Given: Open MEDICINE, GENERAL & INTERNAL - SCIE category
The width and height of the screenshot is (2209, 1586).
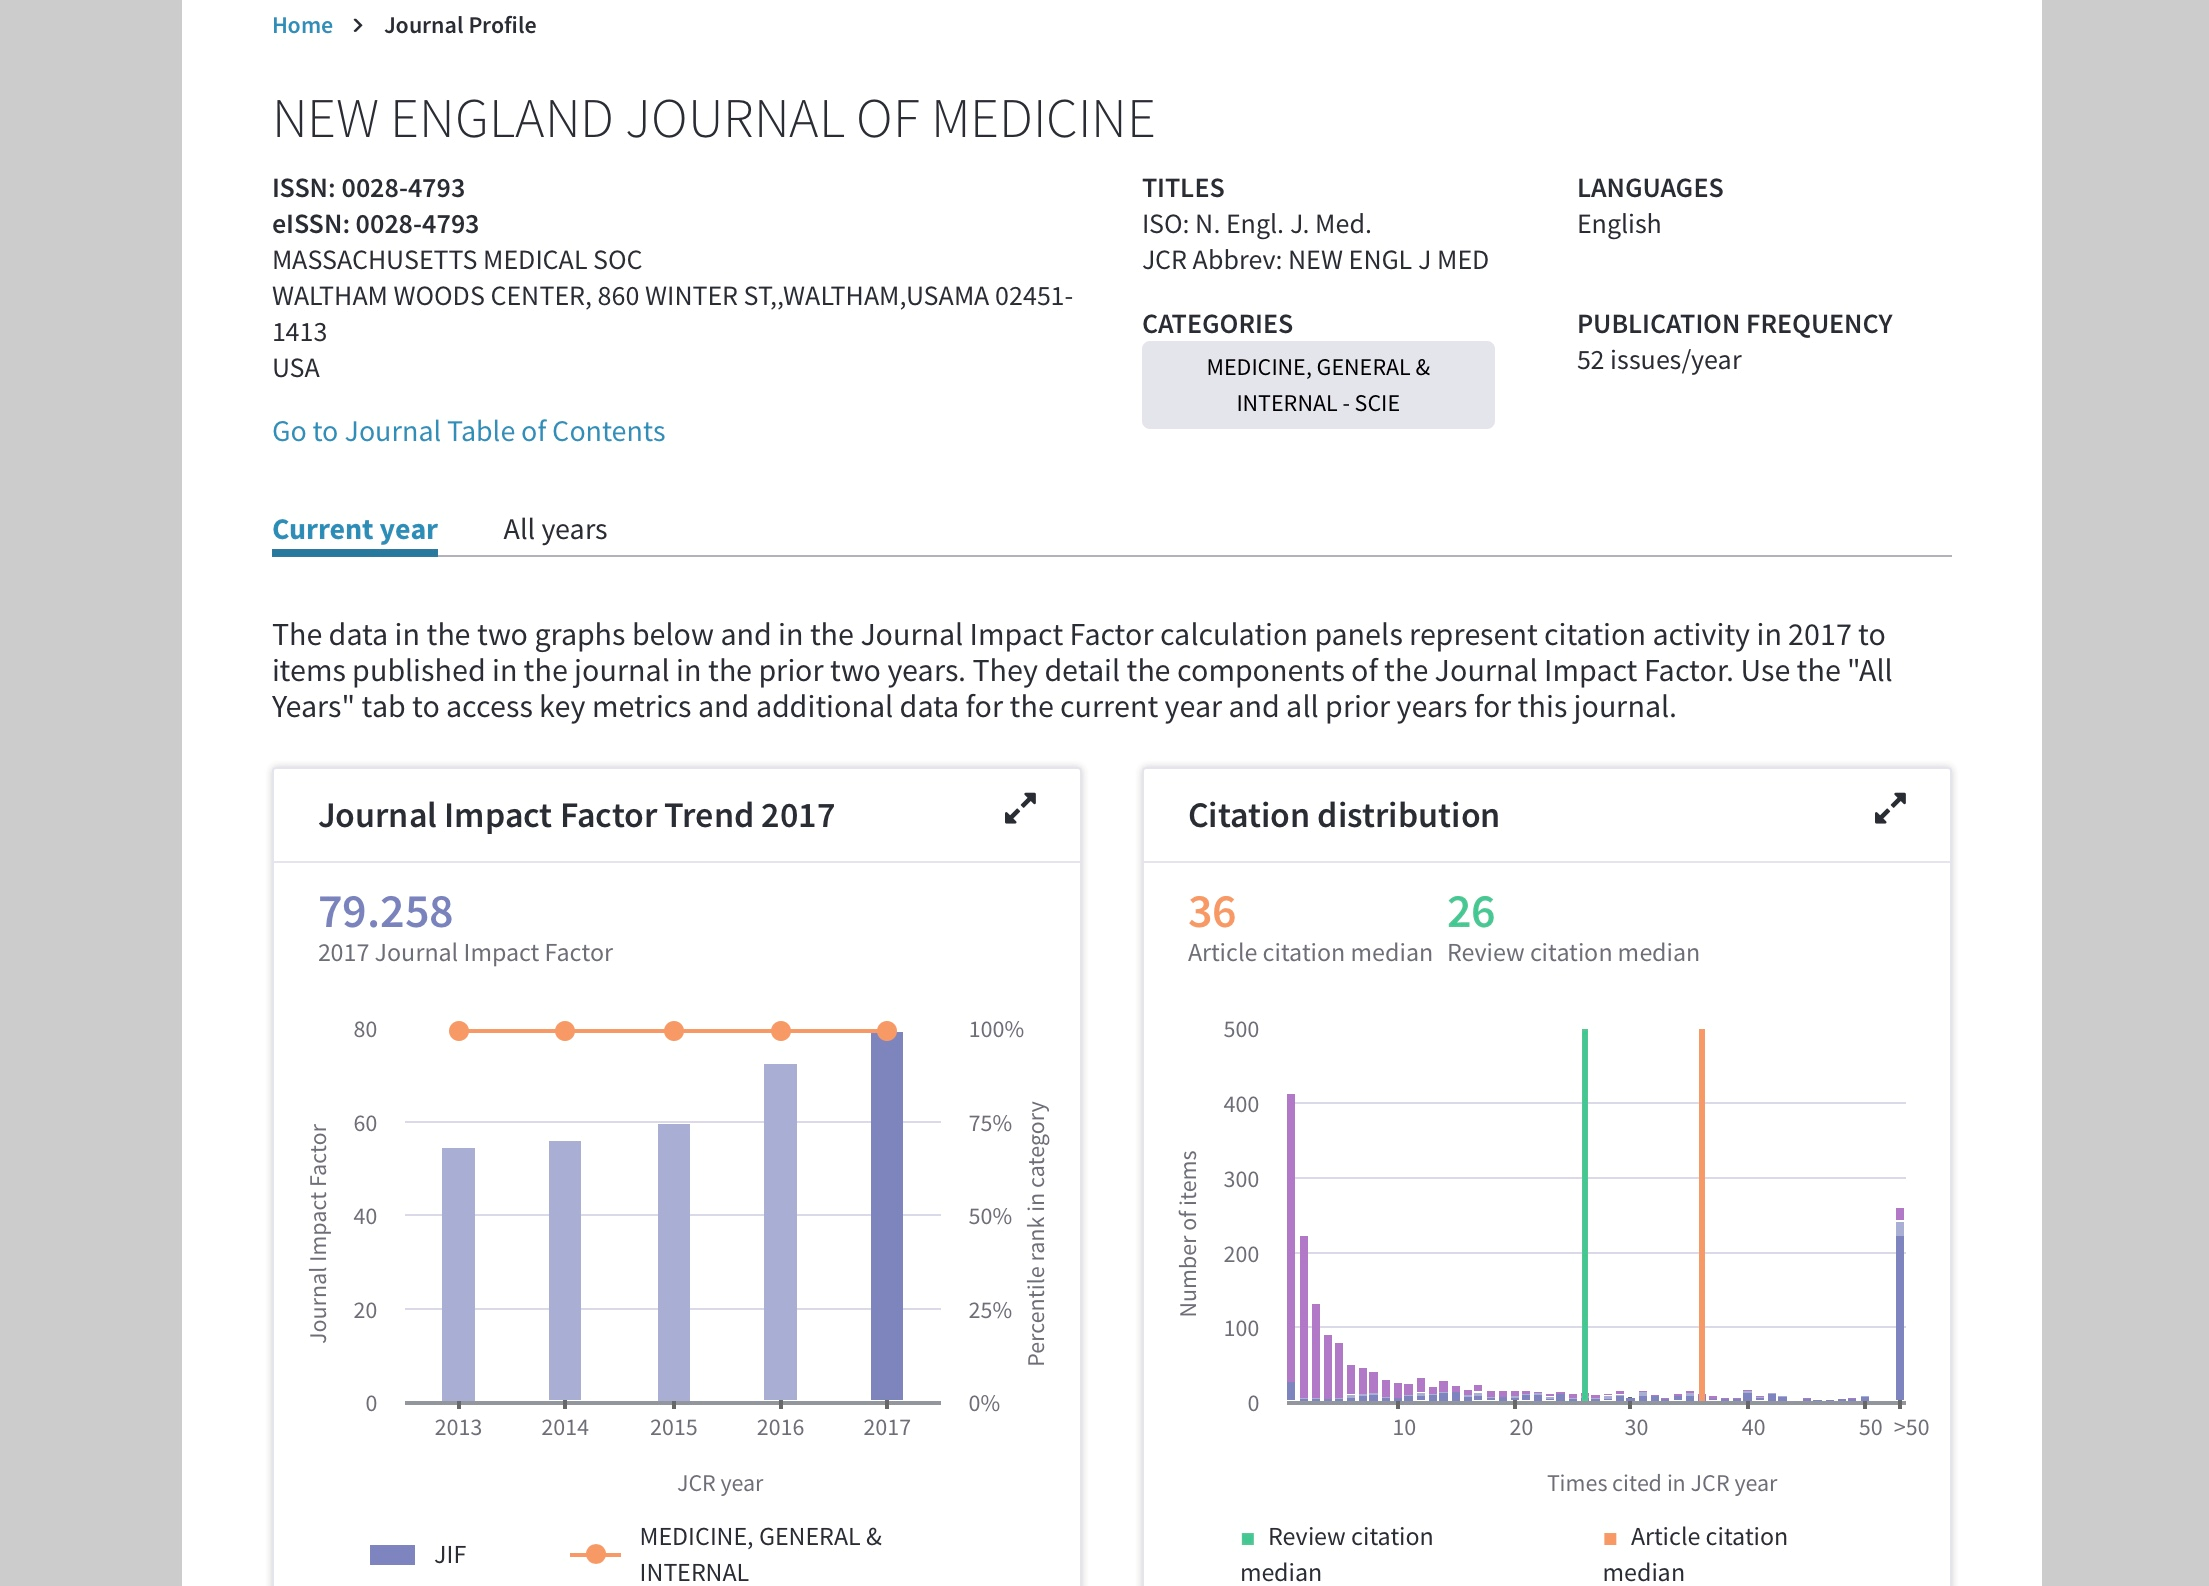Looking at the screenshot, I should click(1317, 385).
